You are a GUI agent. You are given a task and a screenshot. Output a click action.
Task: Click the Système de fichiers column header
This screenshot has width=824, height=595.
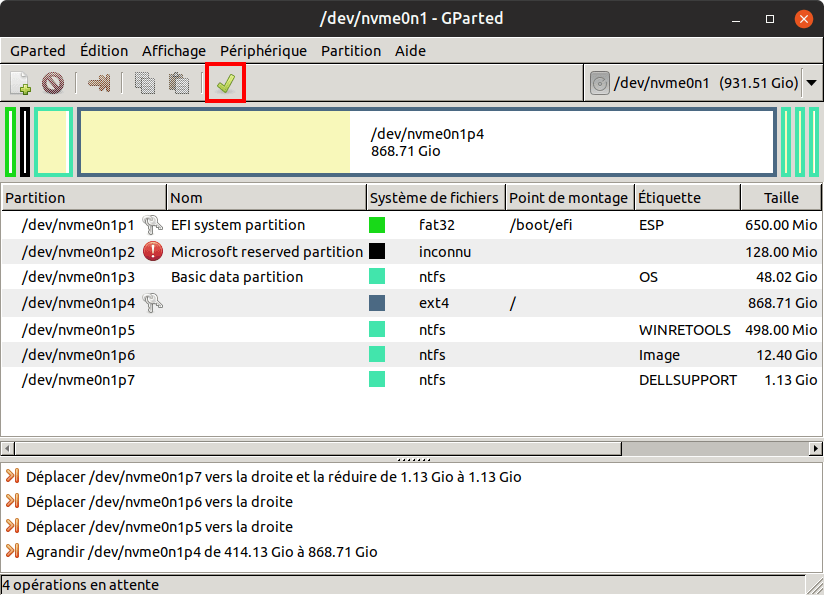click(435, 198)
